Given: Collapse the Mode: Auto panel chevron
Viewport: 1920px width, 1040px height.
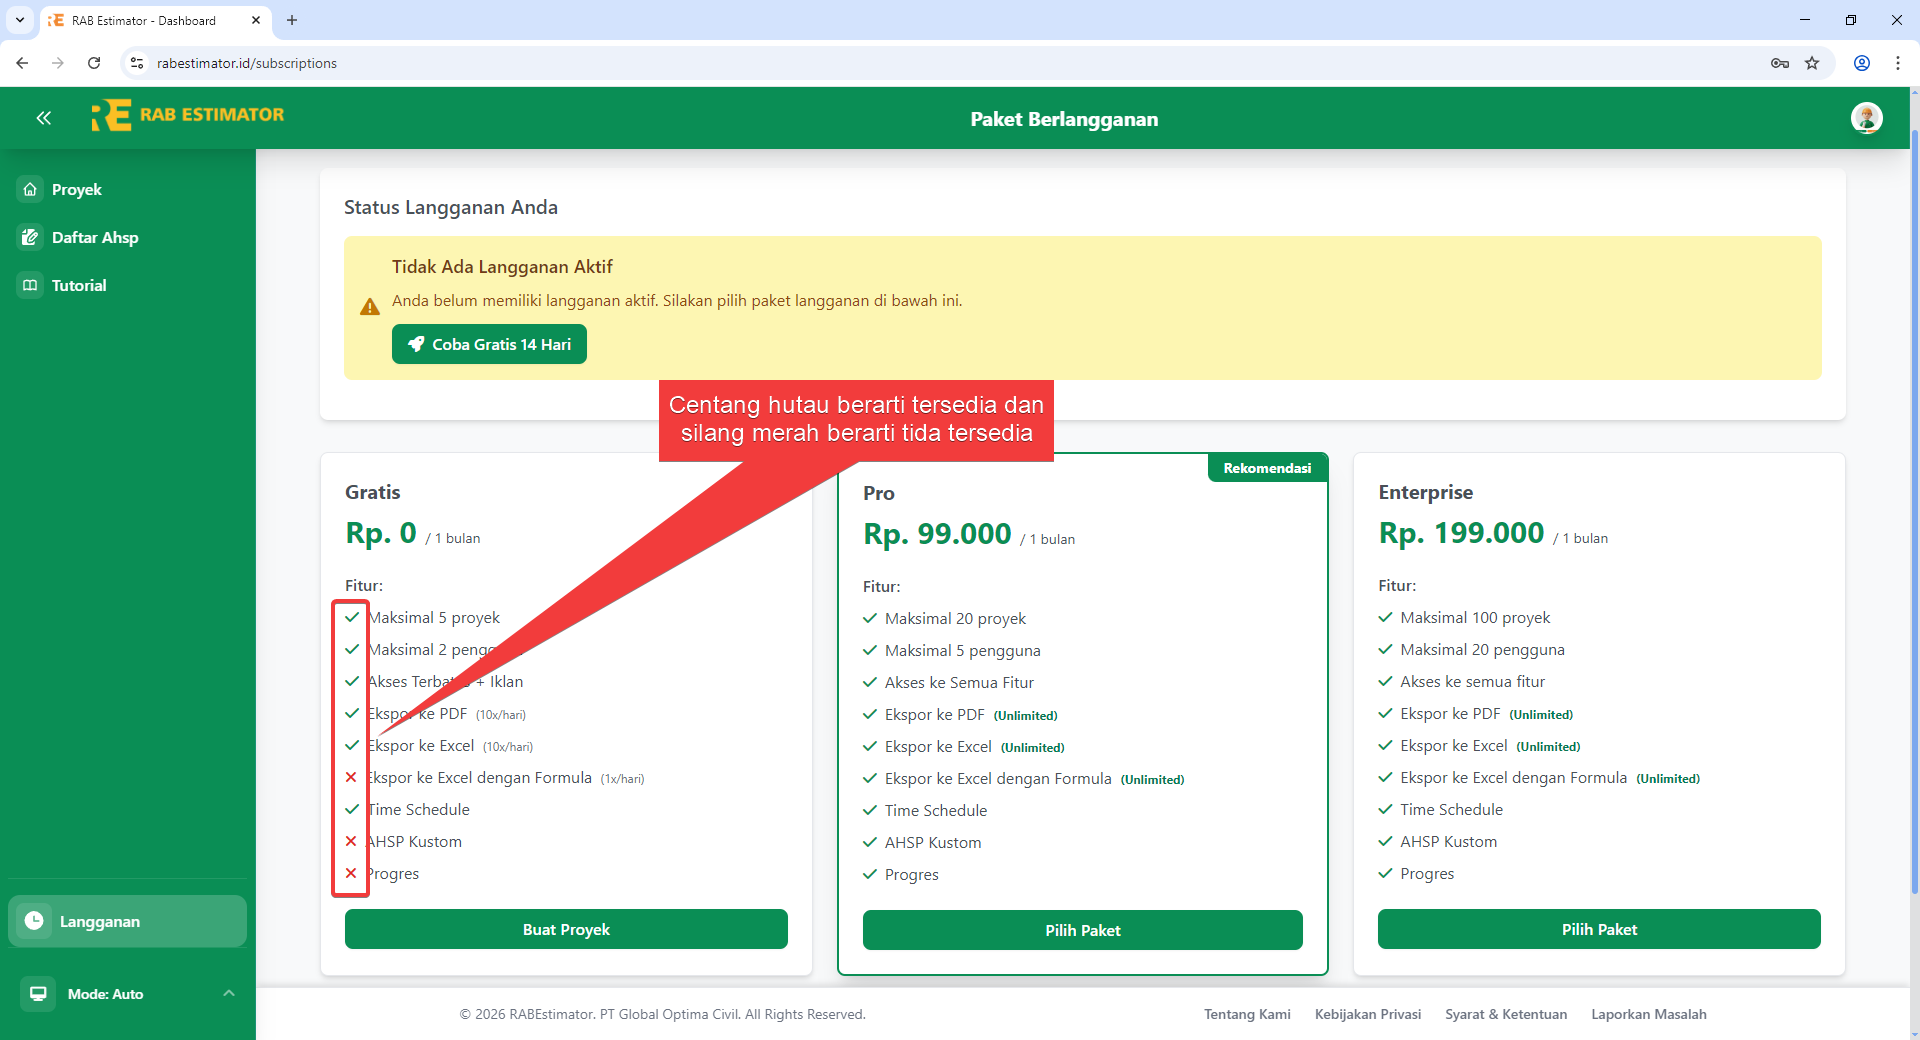Looking at the screenshot, I should pos(229,993).
